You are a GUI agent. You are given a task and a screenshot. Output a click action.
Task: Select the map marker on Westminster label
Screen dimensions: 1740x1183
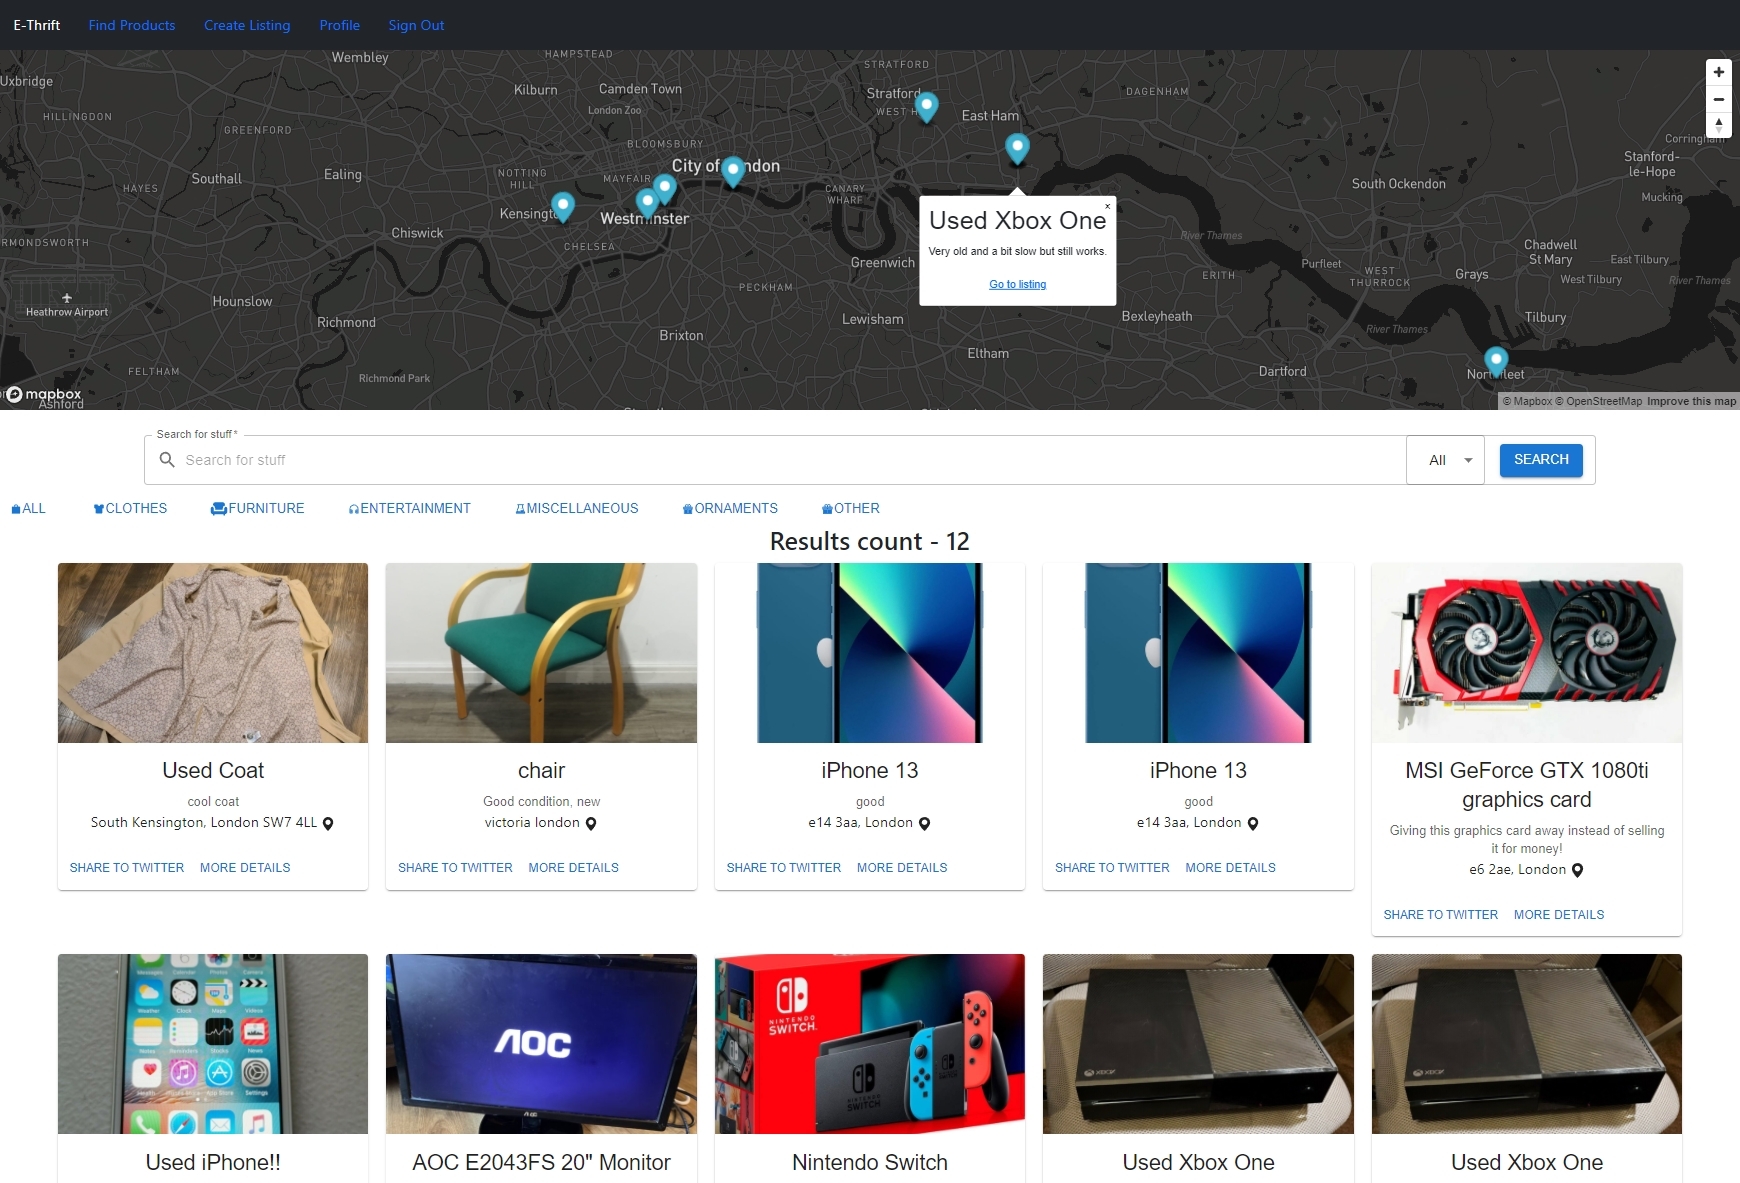647,204
